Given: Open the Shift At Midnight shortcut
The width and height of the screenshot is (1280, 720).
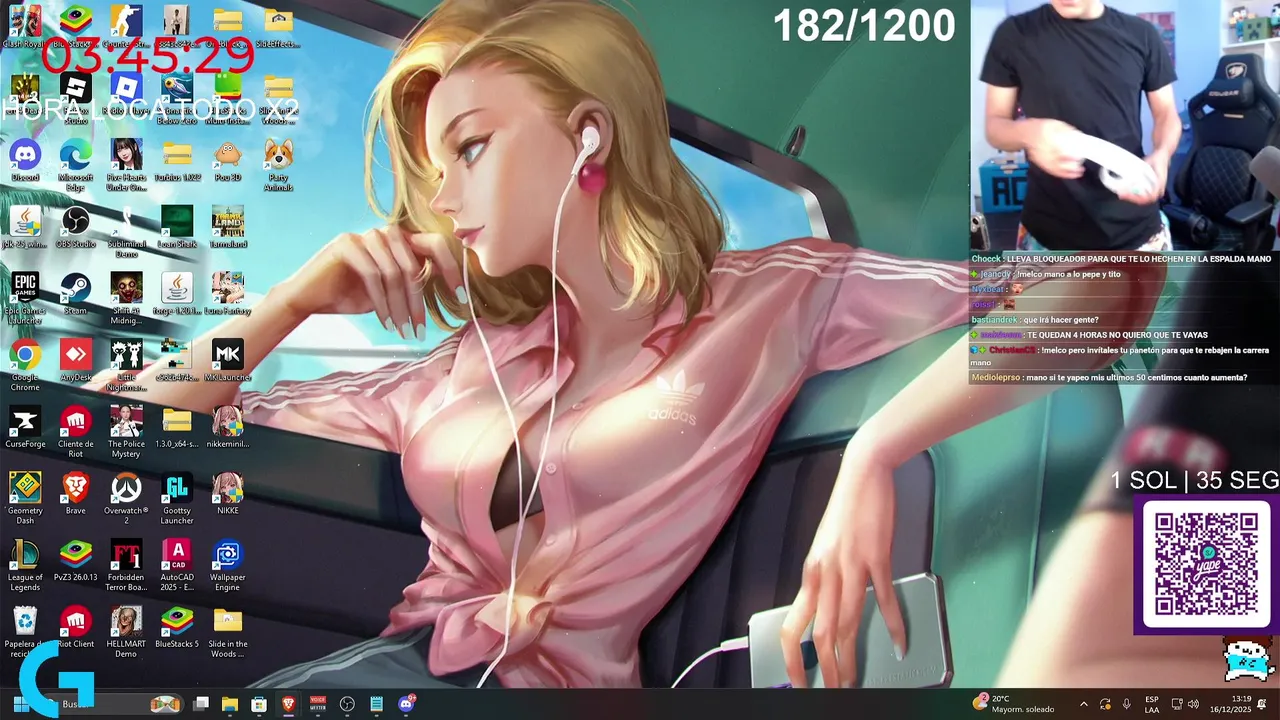Looking at the screenshot, I should coord(126,298).
